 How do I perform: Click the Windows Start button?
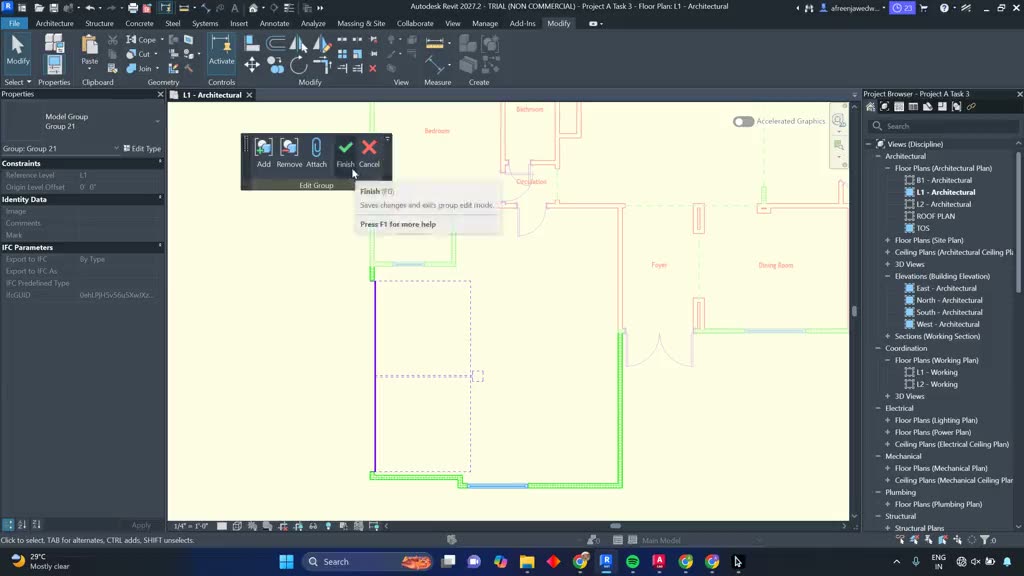pyautogui.click(x=286, y=562)
